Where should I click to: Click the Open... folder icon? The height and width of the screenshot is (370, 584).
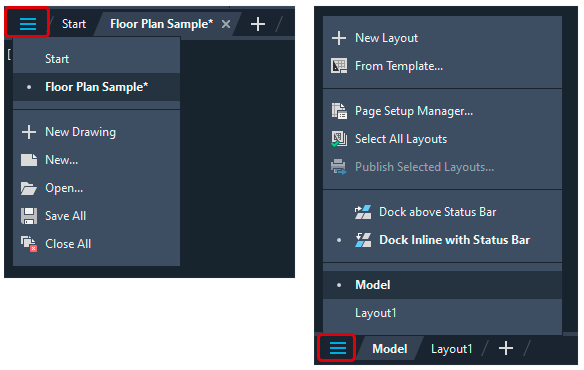pyautogui.click(x=29, y=188)
